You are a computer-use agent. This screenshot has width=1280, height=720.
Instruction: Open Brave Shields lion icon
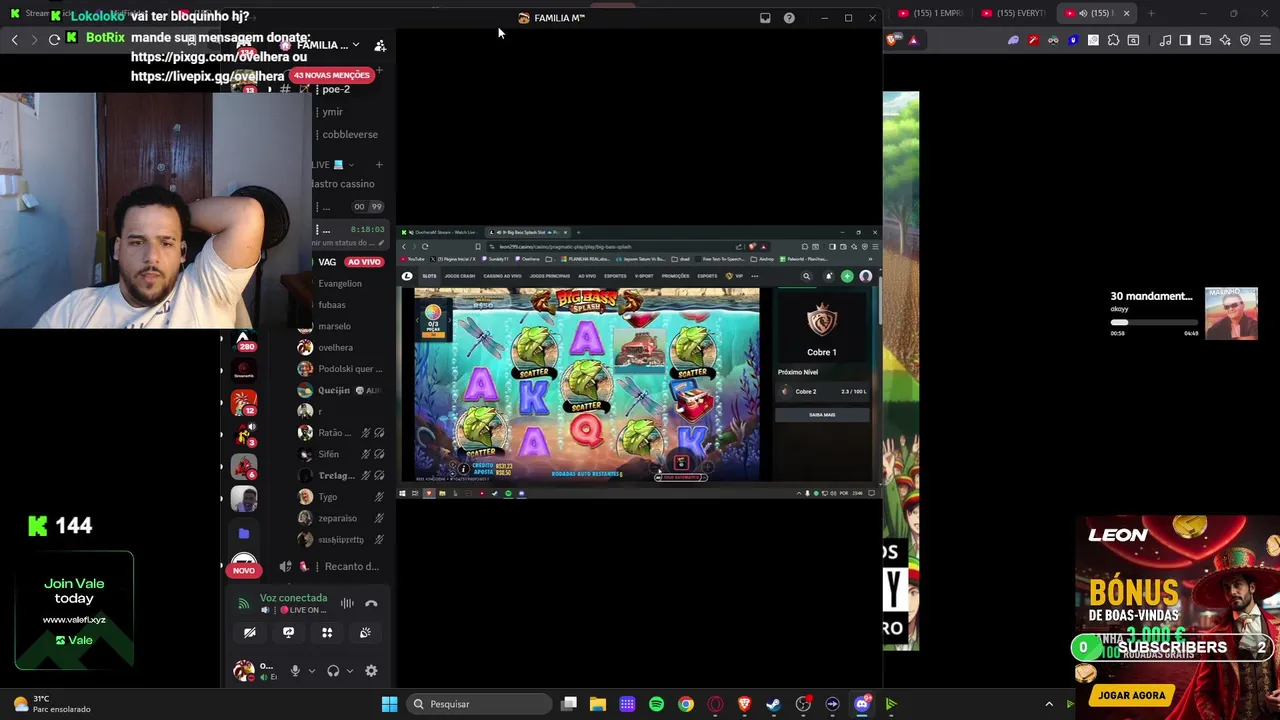893,40
